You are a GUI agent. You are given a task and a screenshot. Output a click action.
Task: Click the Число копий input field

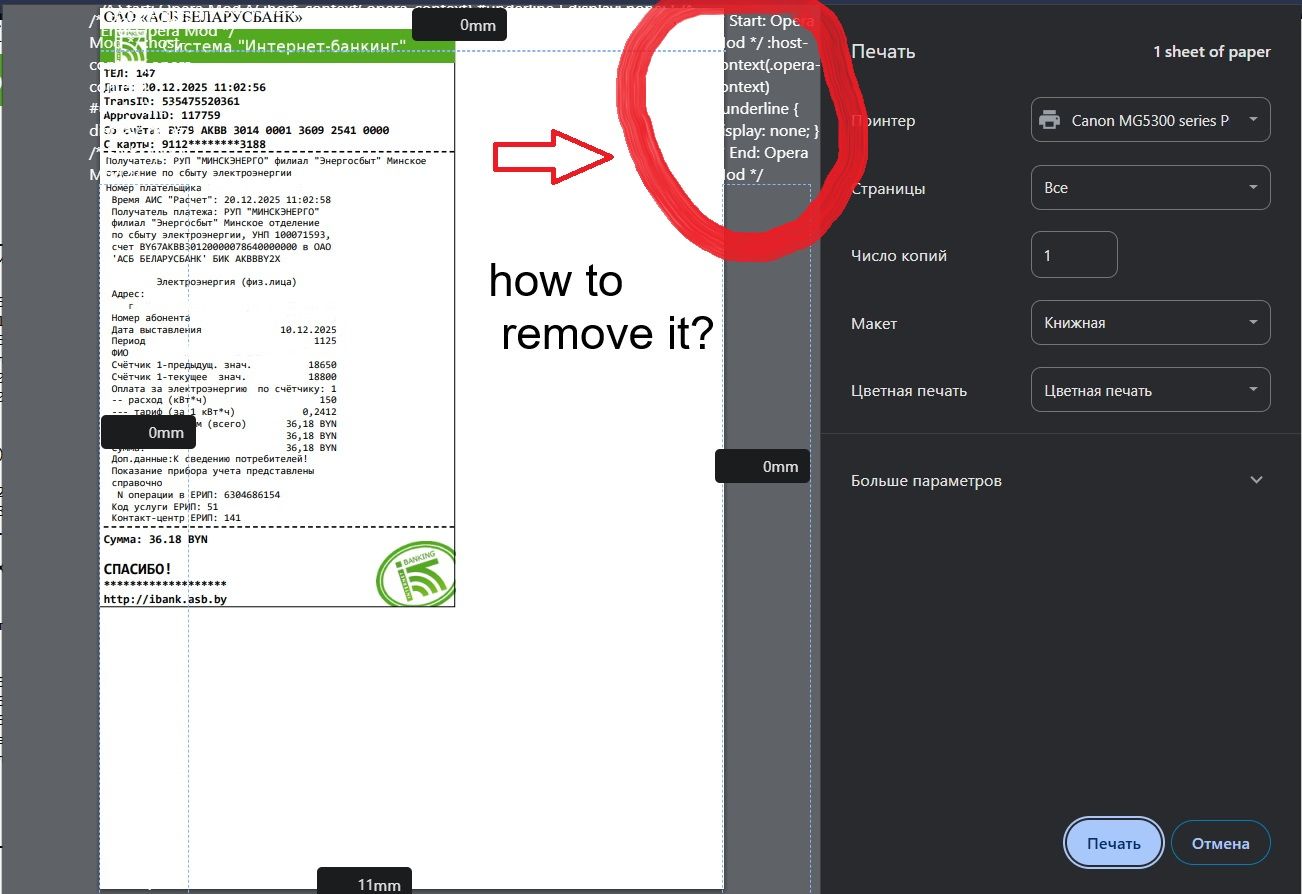point(1073,256)
